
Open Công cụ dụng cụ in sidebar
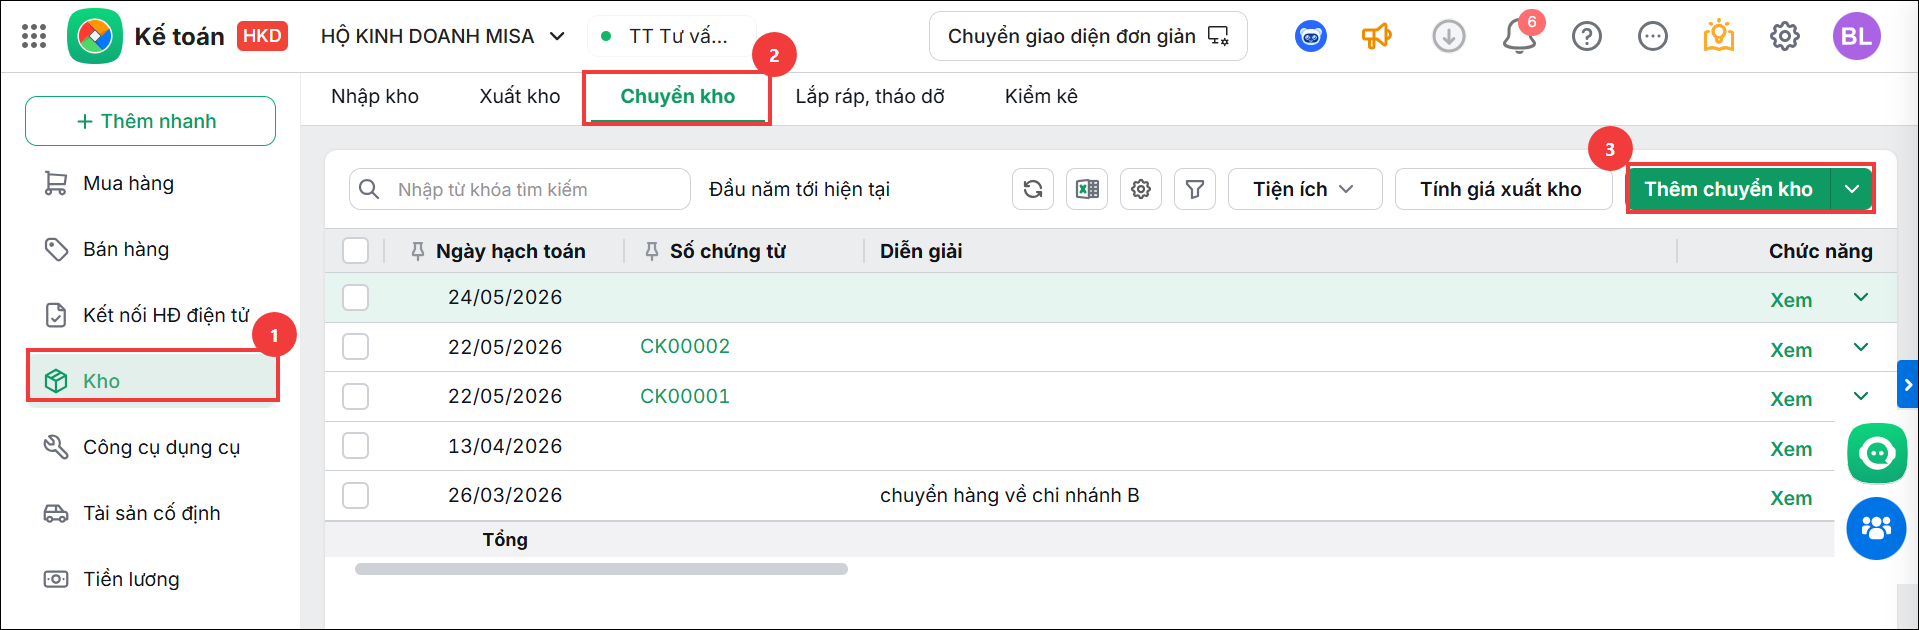click(x=161, y=448)
